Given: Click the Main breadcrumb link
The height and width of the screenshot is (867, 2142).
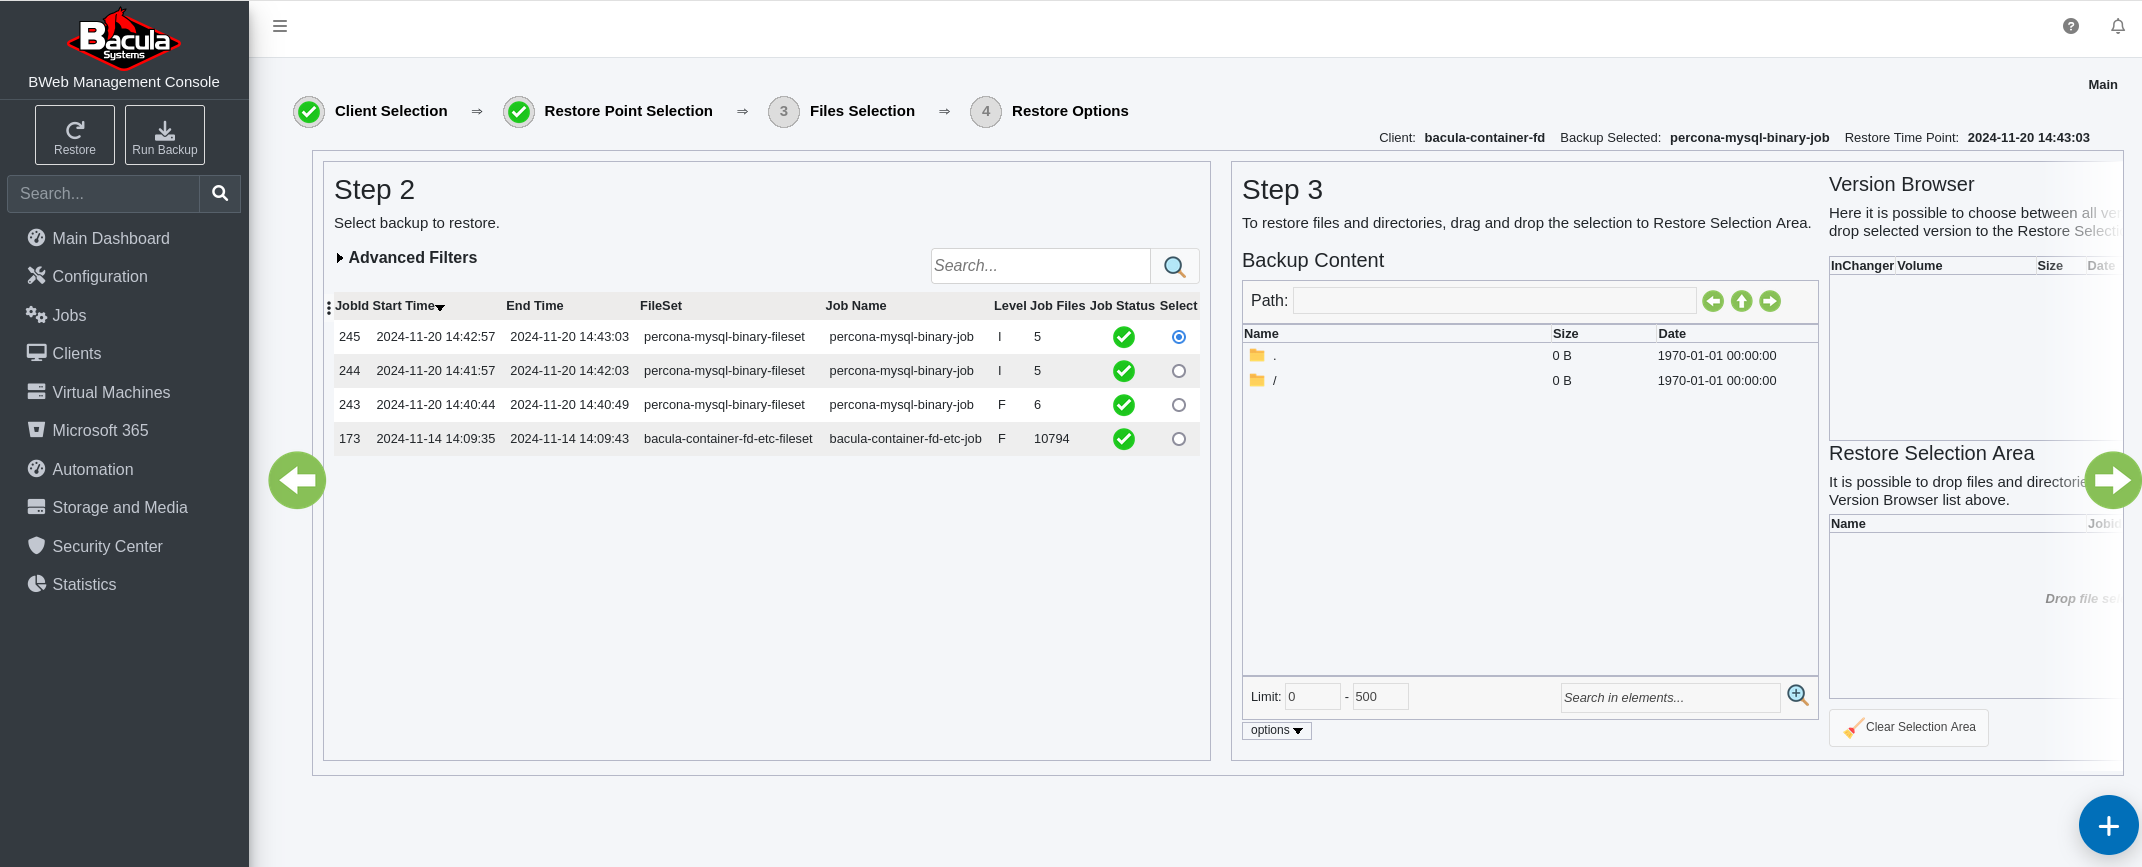Looking at the screenshot, I should (2103, 85).
